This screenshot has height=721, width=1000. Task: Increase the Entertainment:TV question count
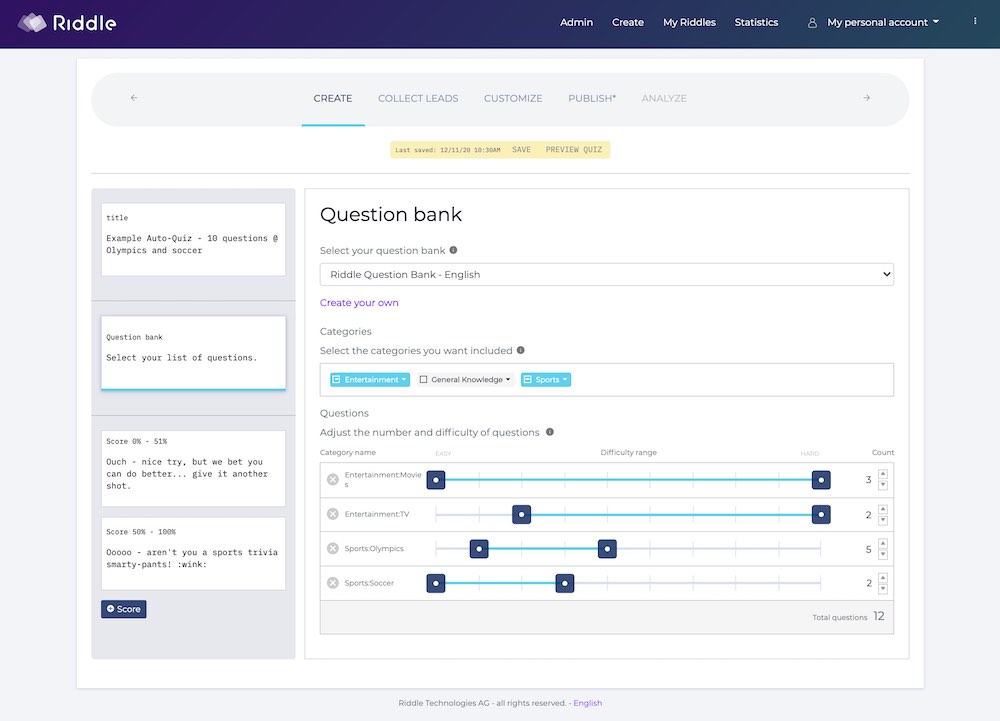883,509
